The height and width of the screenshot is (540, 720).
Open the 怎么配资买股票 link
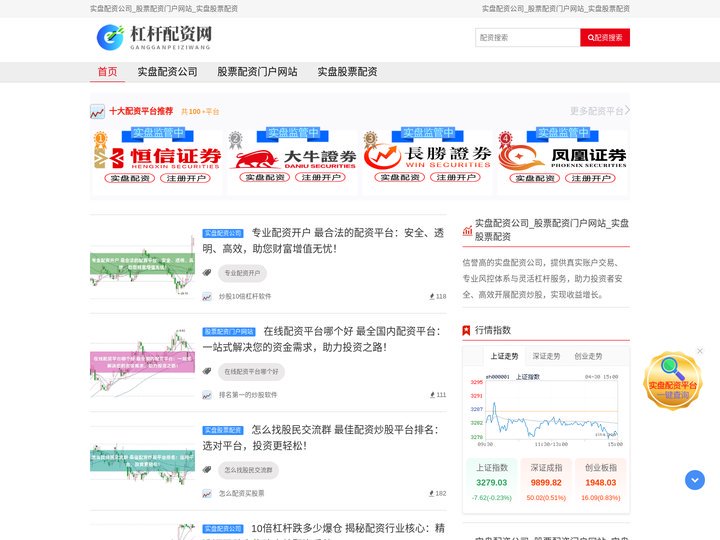[x=242, y=494]
